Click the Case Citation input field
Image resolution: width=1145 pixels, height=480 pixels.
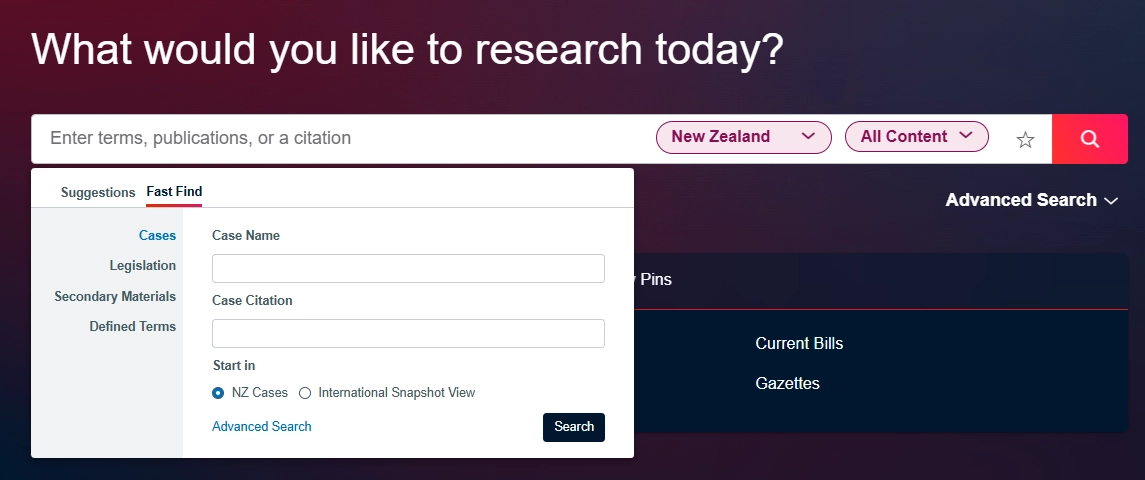[408, 333]
